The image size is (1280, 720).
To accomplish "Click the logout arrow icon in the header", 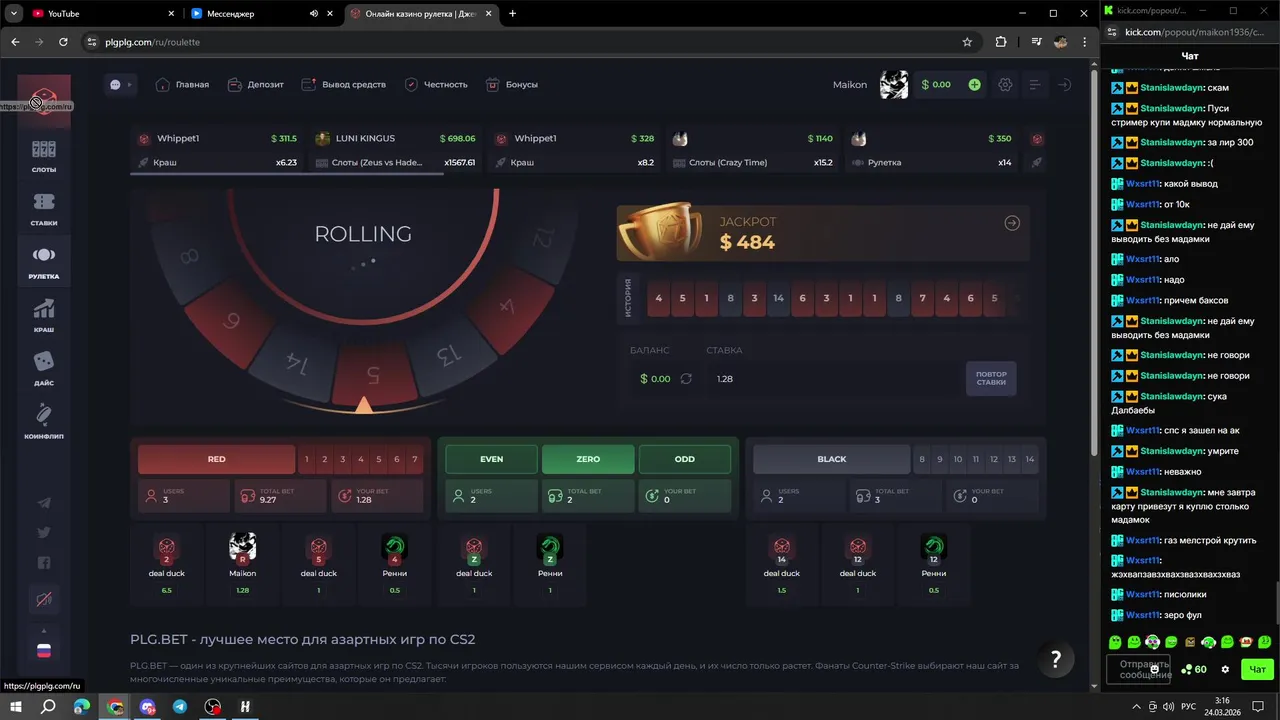I will (x=1065, y=85).
